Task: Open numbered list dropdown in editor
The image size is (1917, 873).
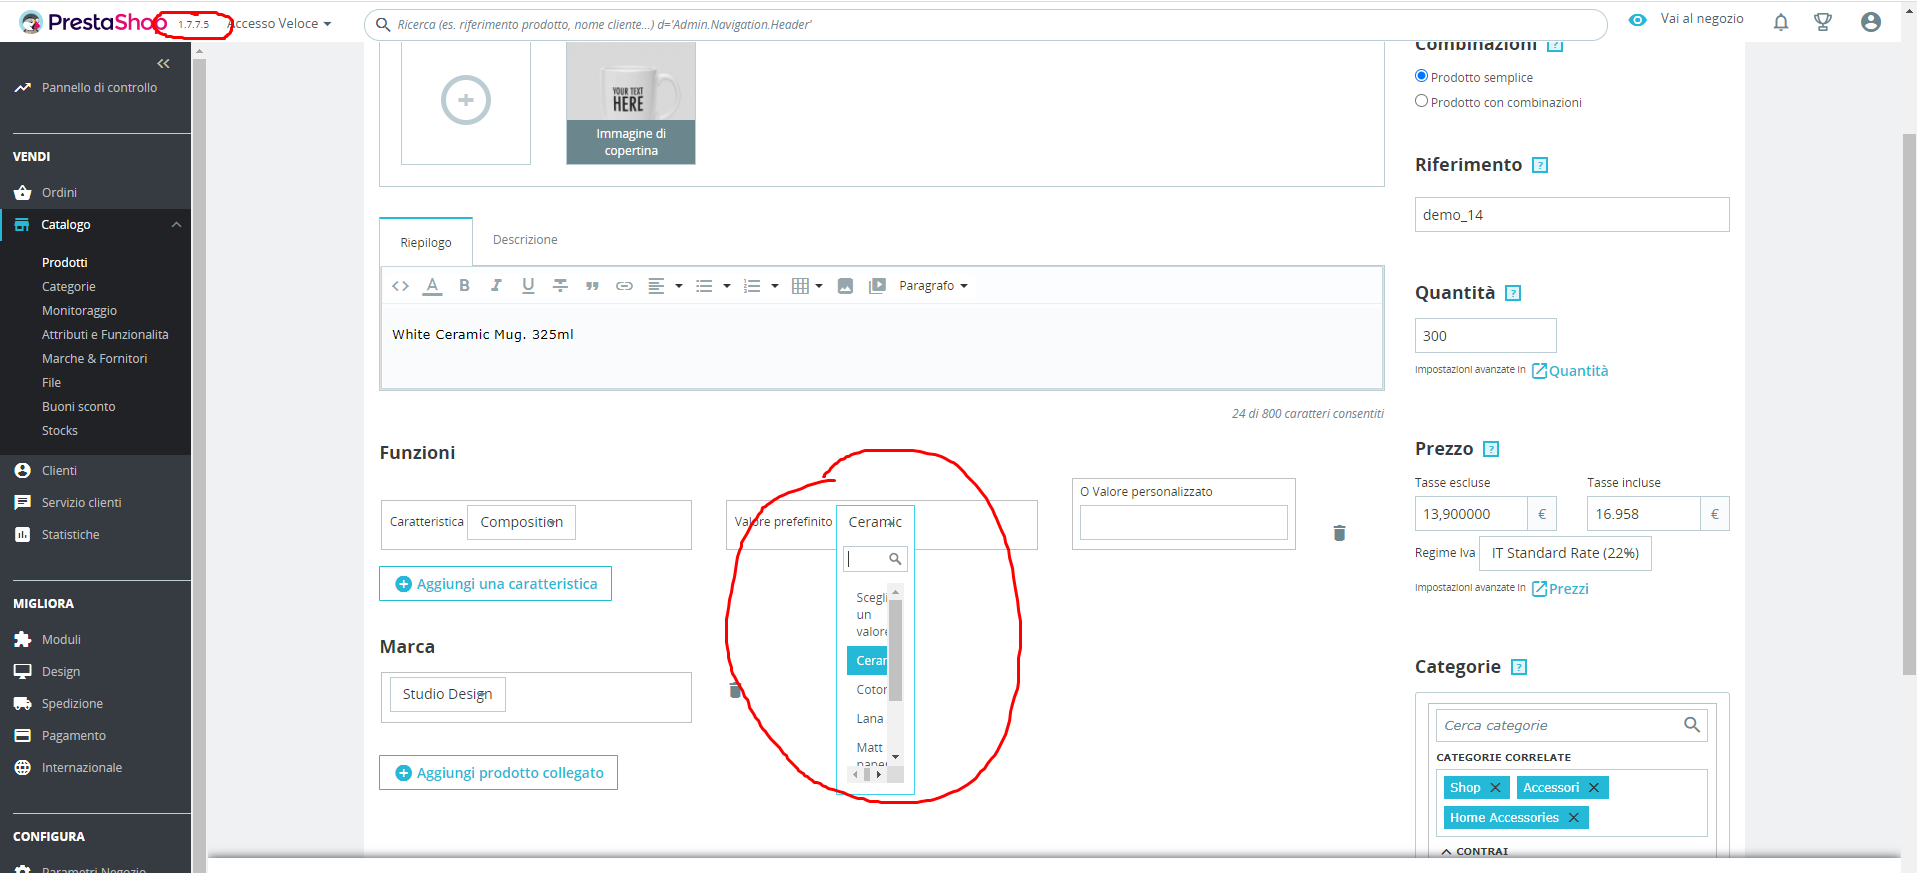Action: pyautogui.click(x=761, y=286)
